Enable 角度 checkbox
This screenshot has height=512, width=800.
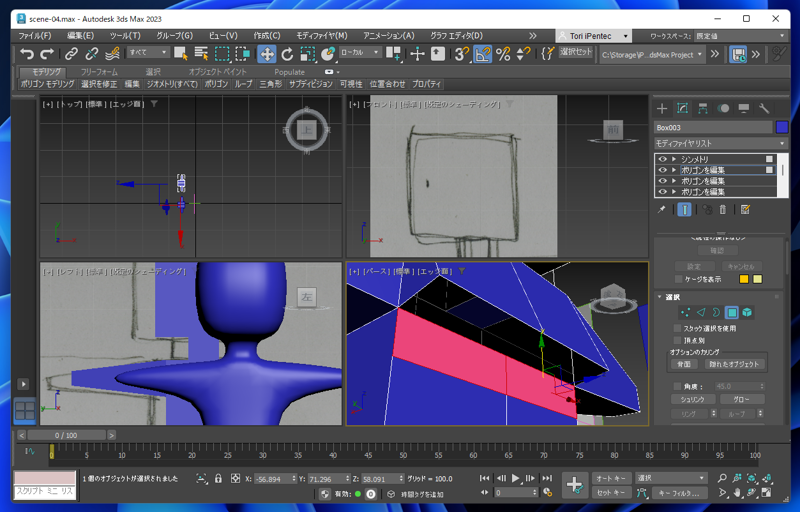coord(678,387)
